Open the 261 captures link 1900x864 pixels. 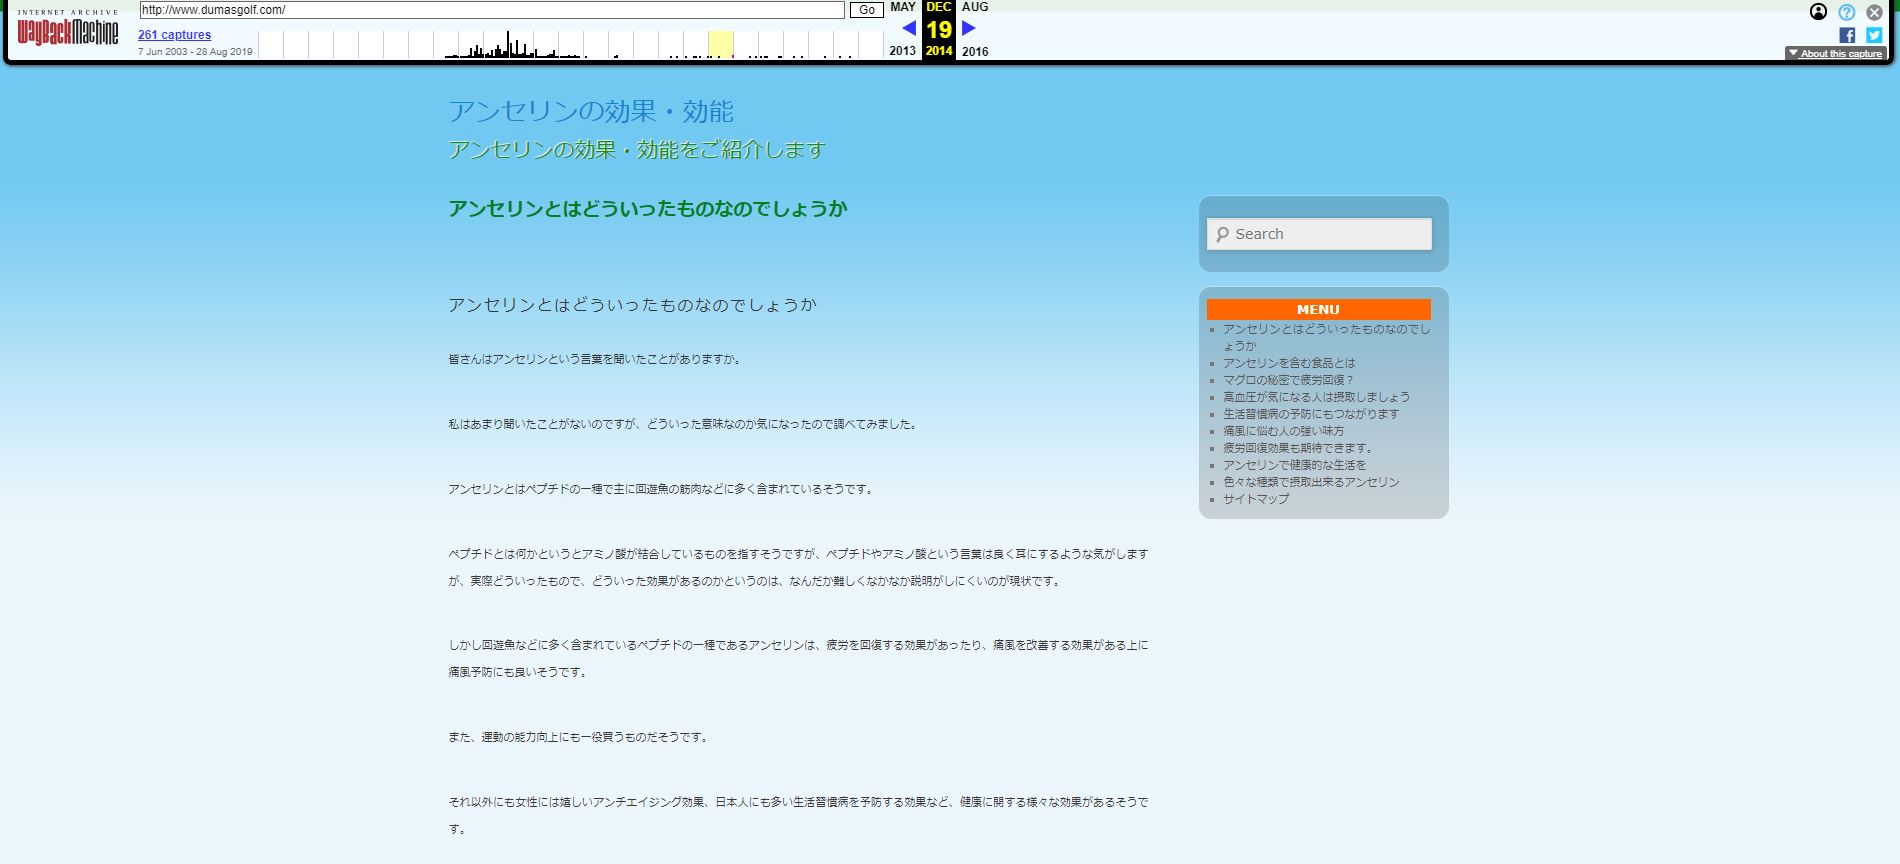coord(174,35)
